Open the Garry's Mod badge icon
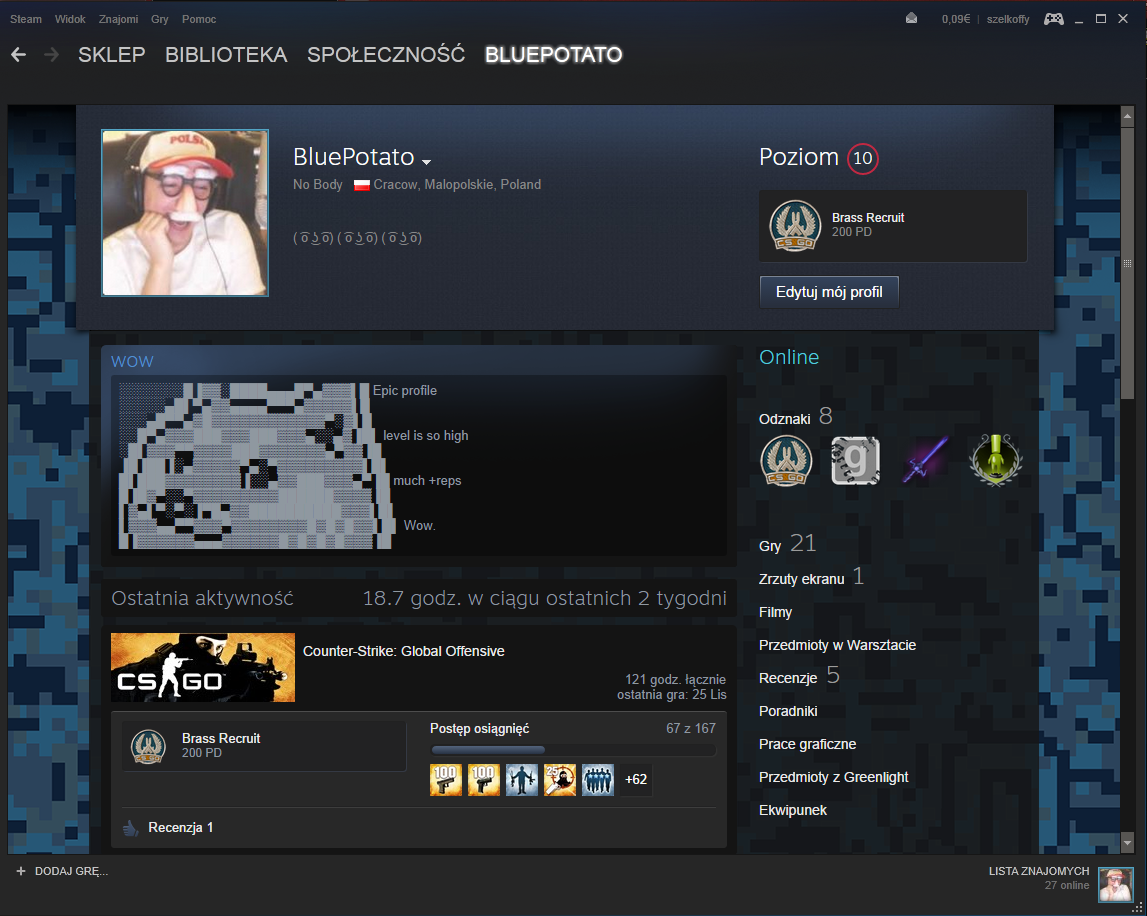 [x=856, y=461]
